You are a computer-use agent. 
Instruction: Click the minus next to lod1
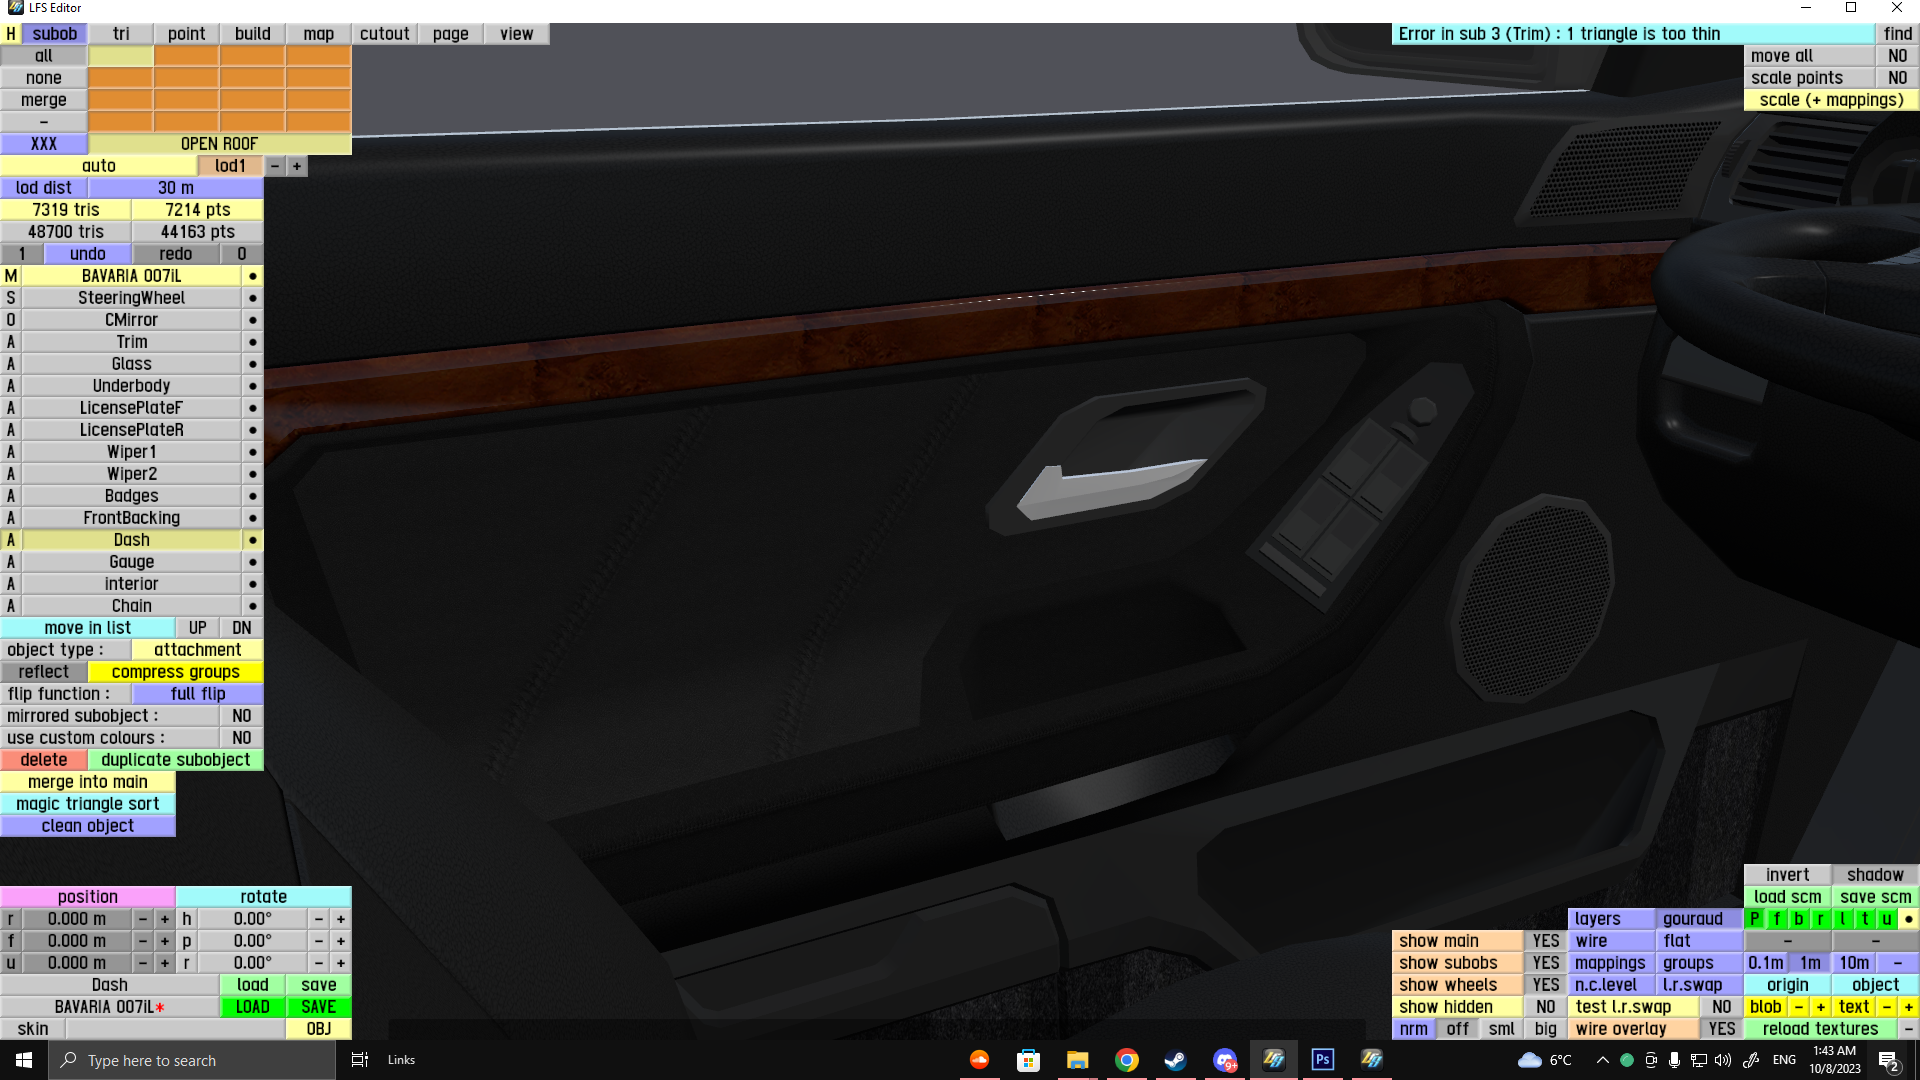point(275,166)
